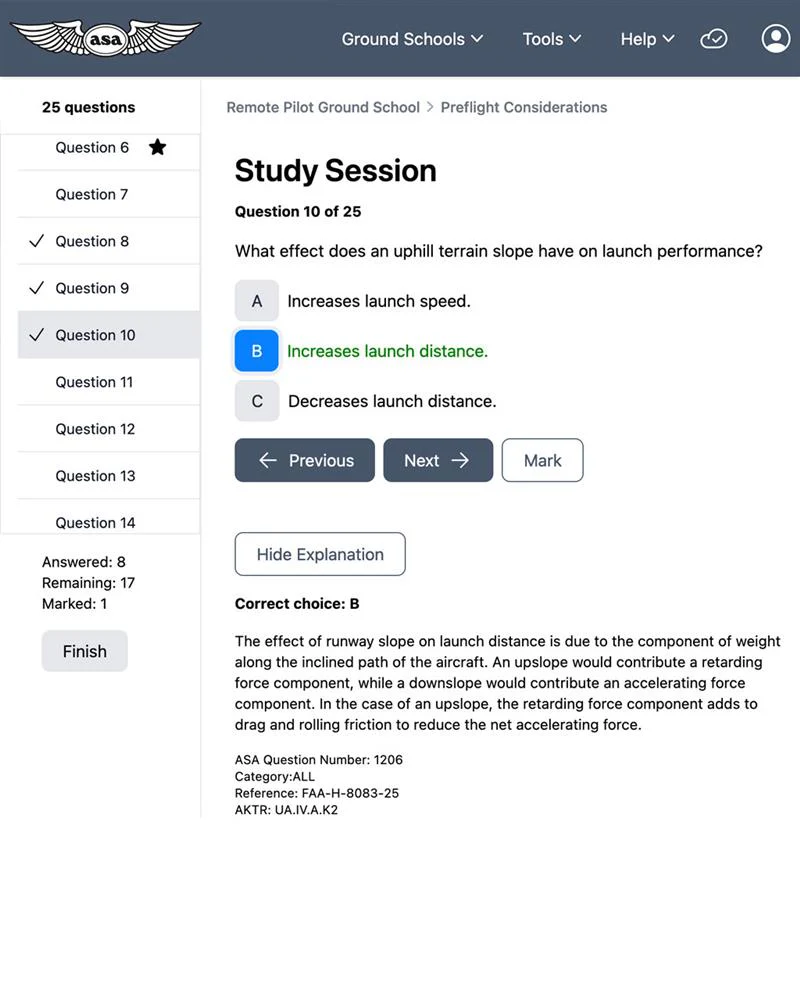Open the cloud sync status icon
The height and width of the screenshot is (1000, 800).
tap(713, 39)
